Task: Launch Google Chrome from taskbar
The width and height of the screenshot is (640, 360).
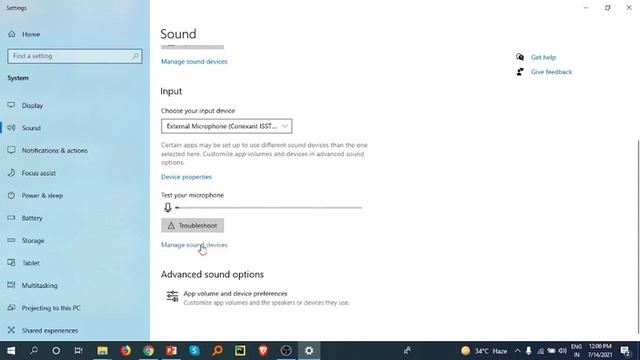Action: [x=149, y=351]
